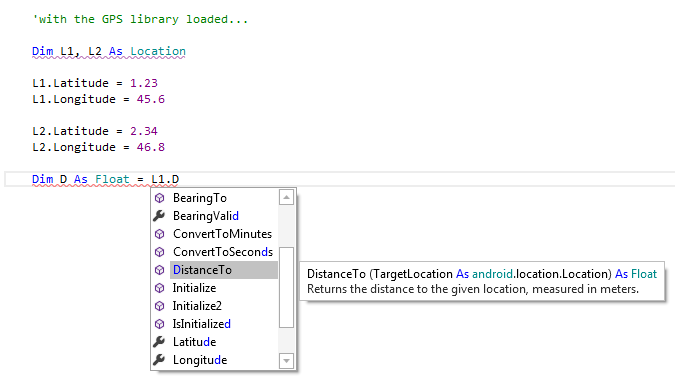The width and height of the screenshot is (675, 384).
Task: Click the DistanceTo method cube icon
Action: [x=159, y=270]
